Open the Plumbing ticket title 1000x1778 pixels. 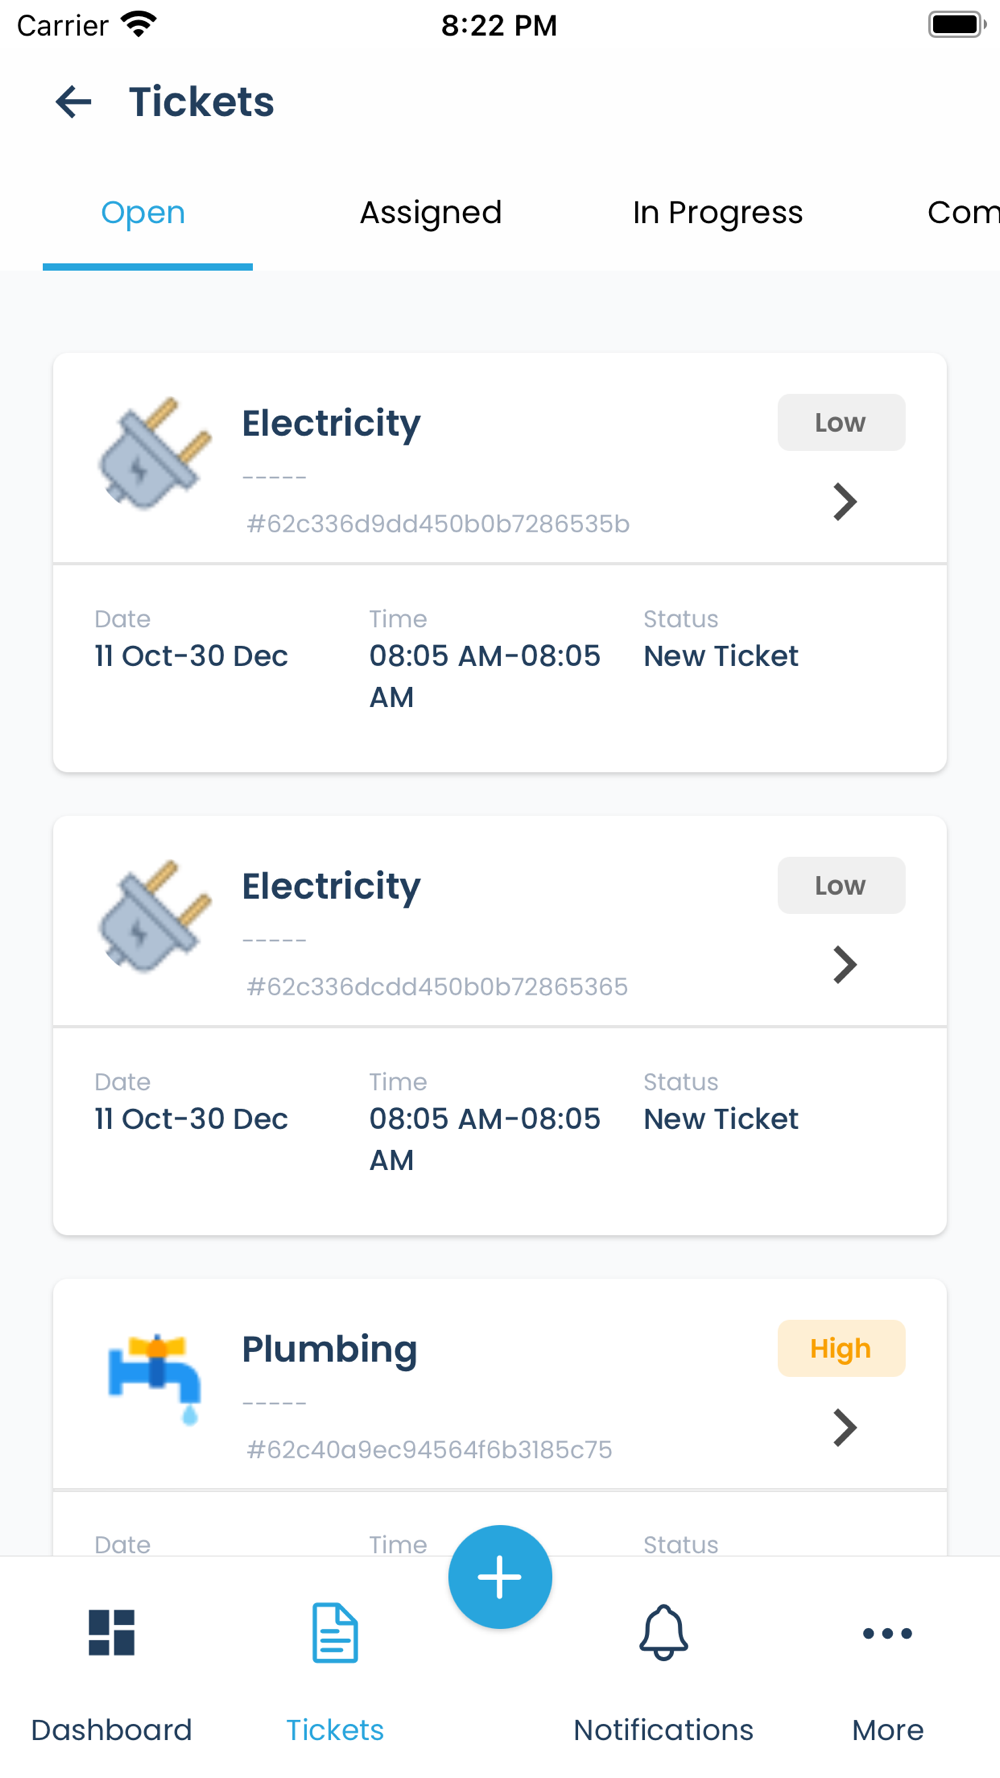(x=329, y=1349)
